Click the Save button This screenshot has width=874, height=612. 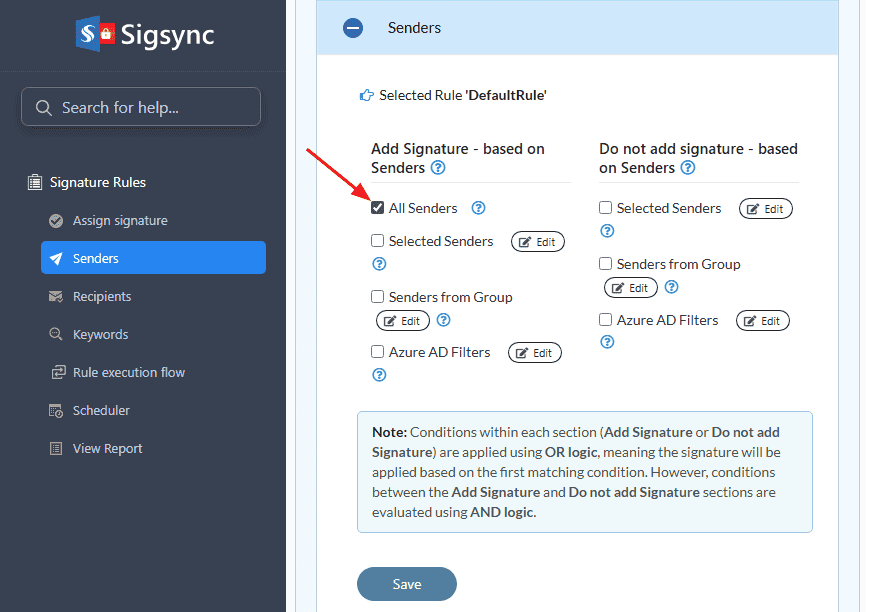[406, 584]
